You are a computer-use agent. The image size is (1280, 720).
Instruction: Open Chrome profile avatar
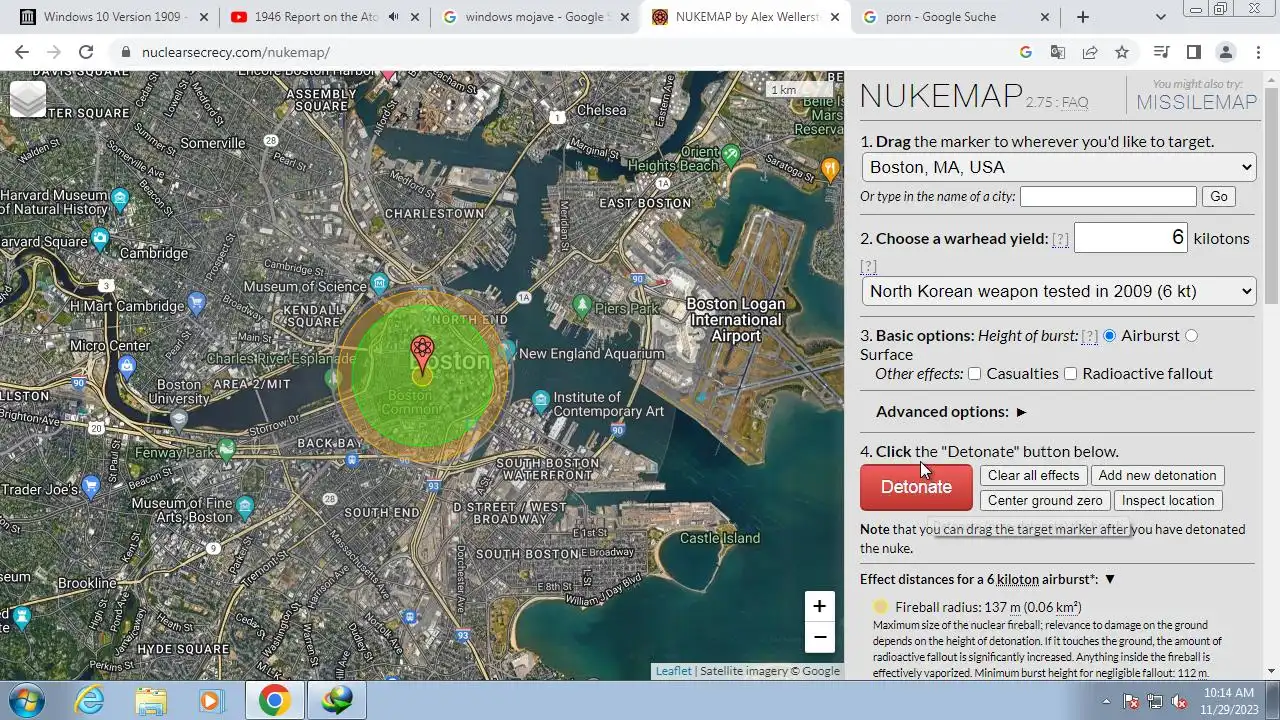point(1226,52)
